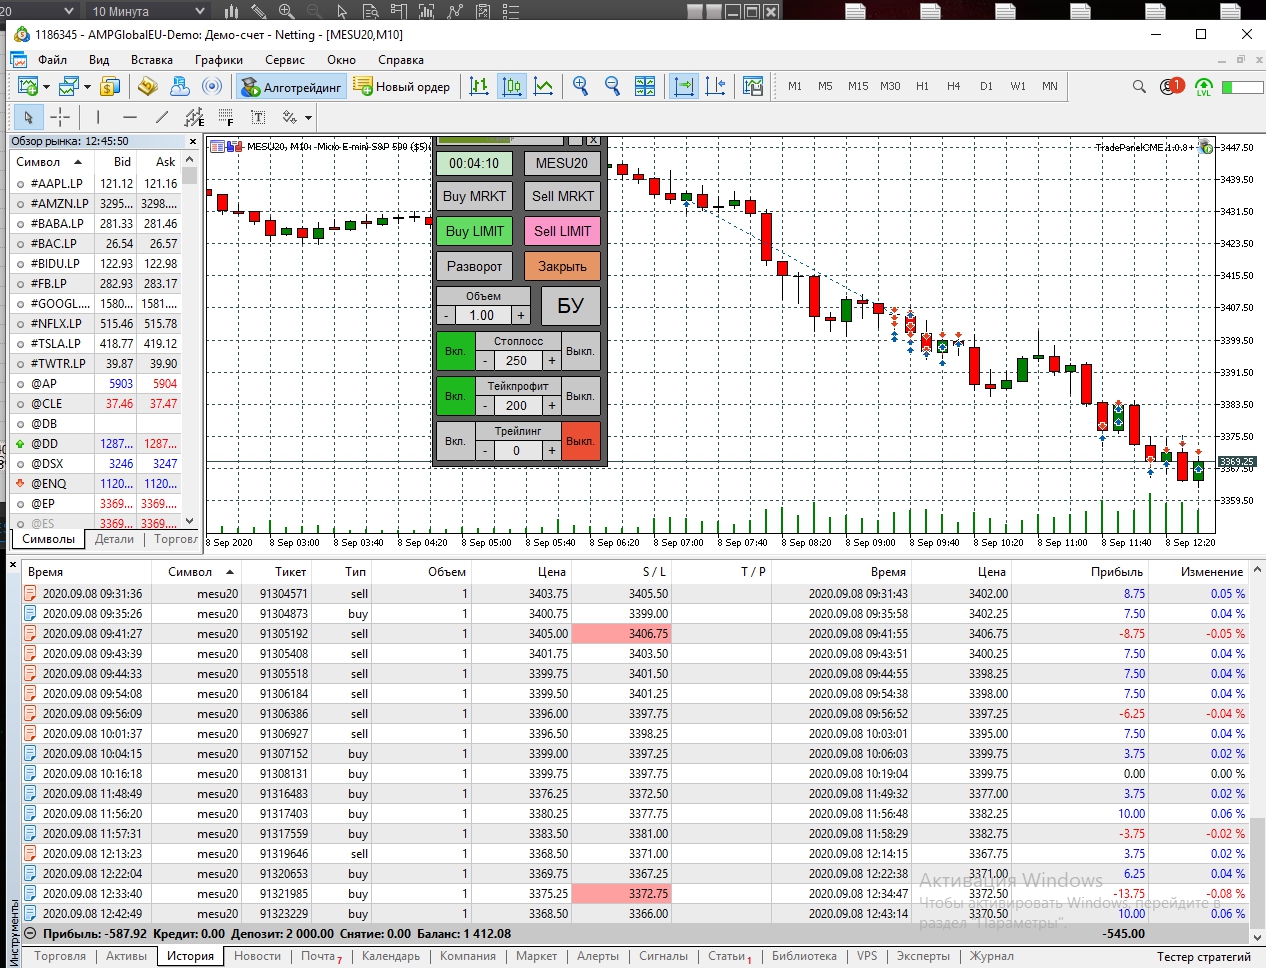Click the orange Закрыть button
Image resolution: width=1266 pixels, height=968 pixels.
[562, 266]
